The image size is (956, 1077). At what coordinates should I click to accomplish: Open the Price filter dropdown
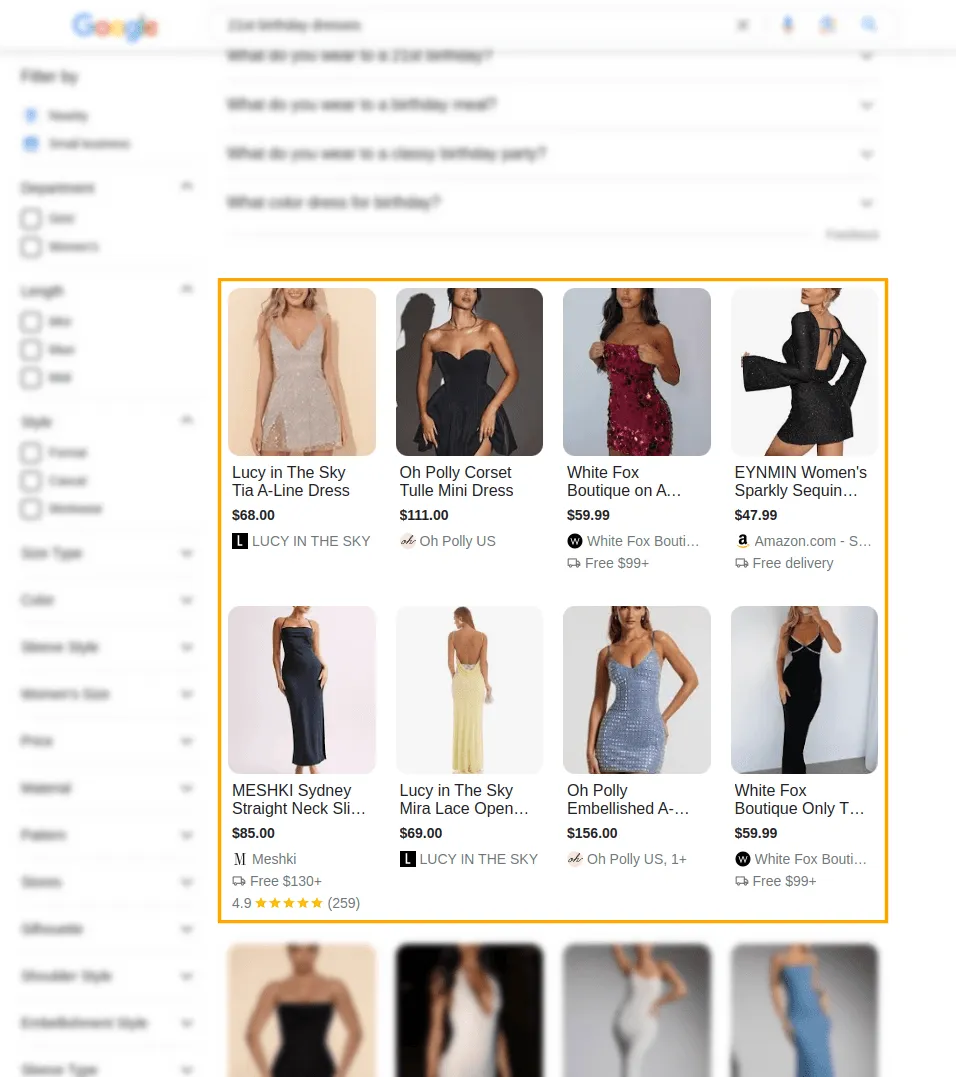point(187,741)
